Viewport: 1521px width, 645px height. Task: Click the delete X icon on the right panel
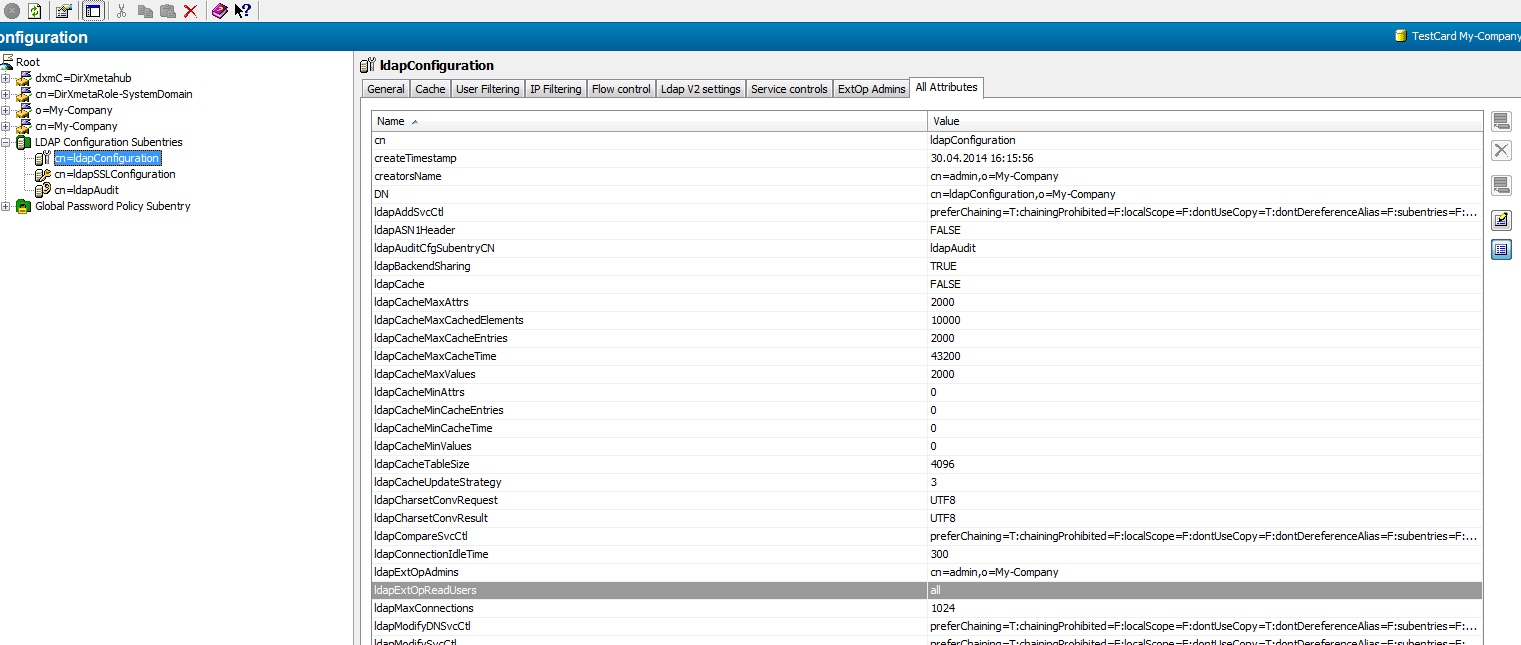tap(1501, 150)
